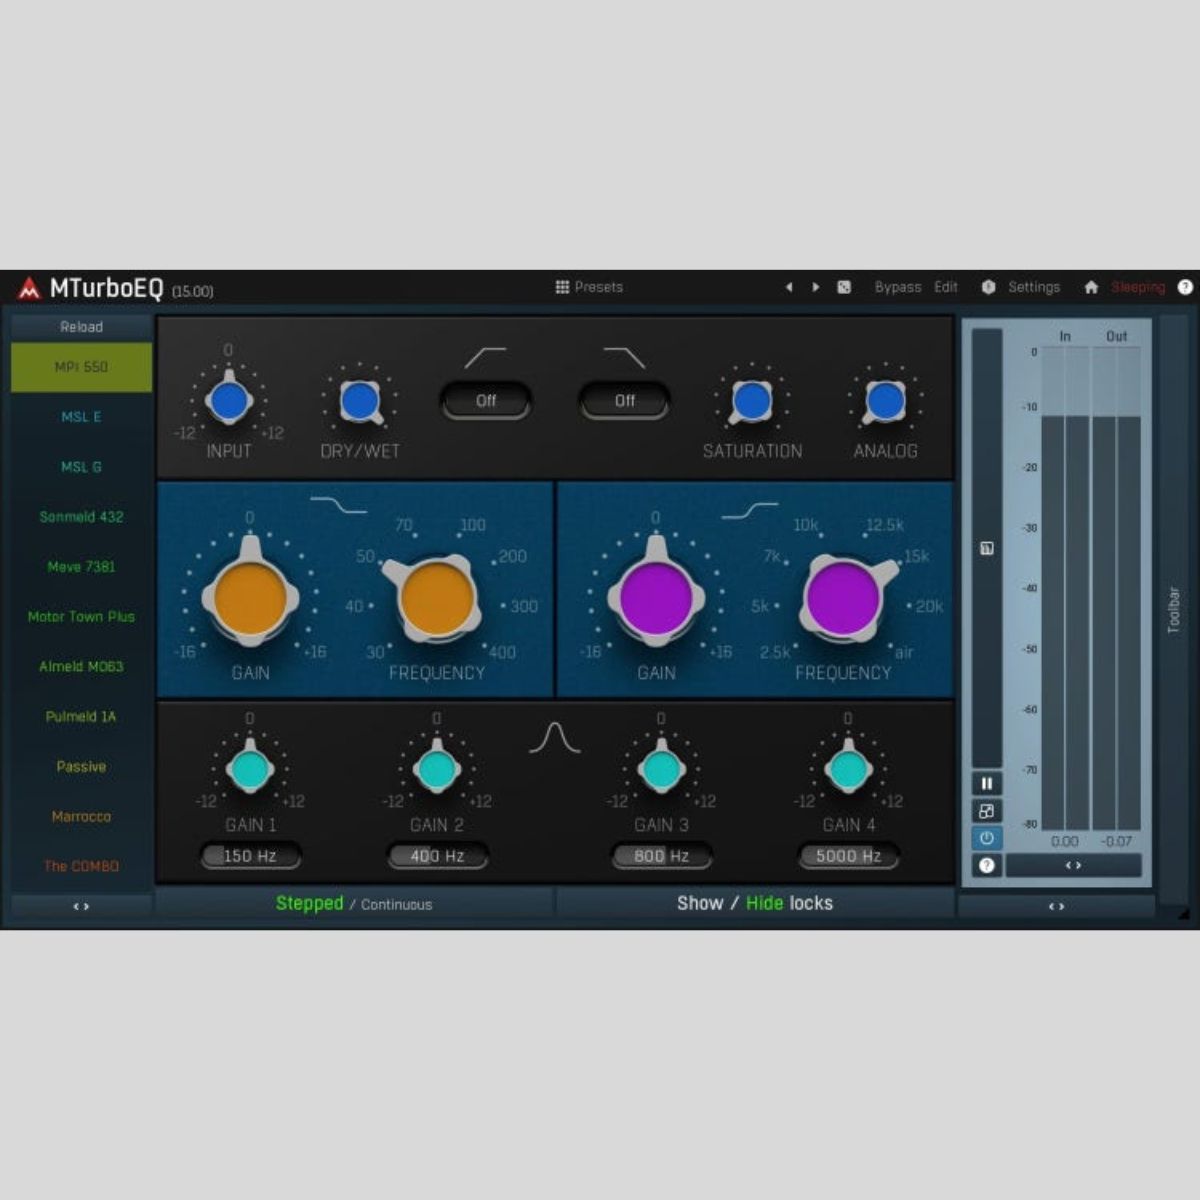Toggle the low-pass filter Off button

click(625, 401)
